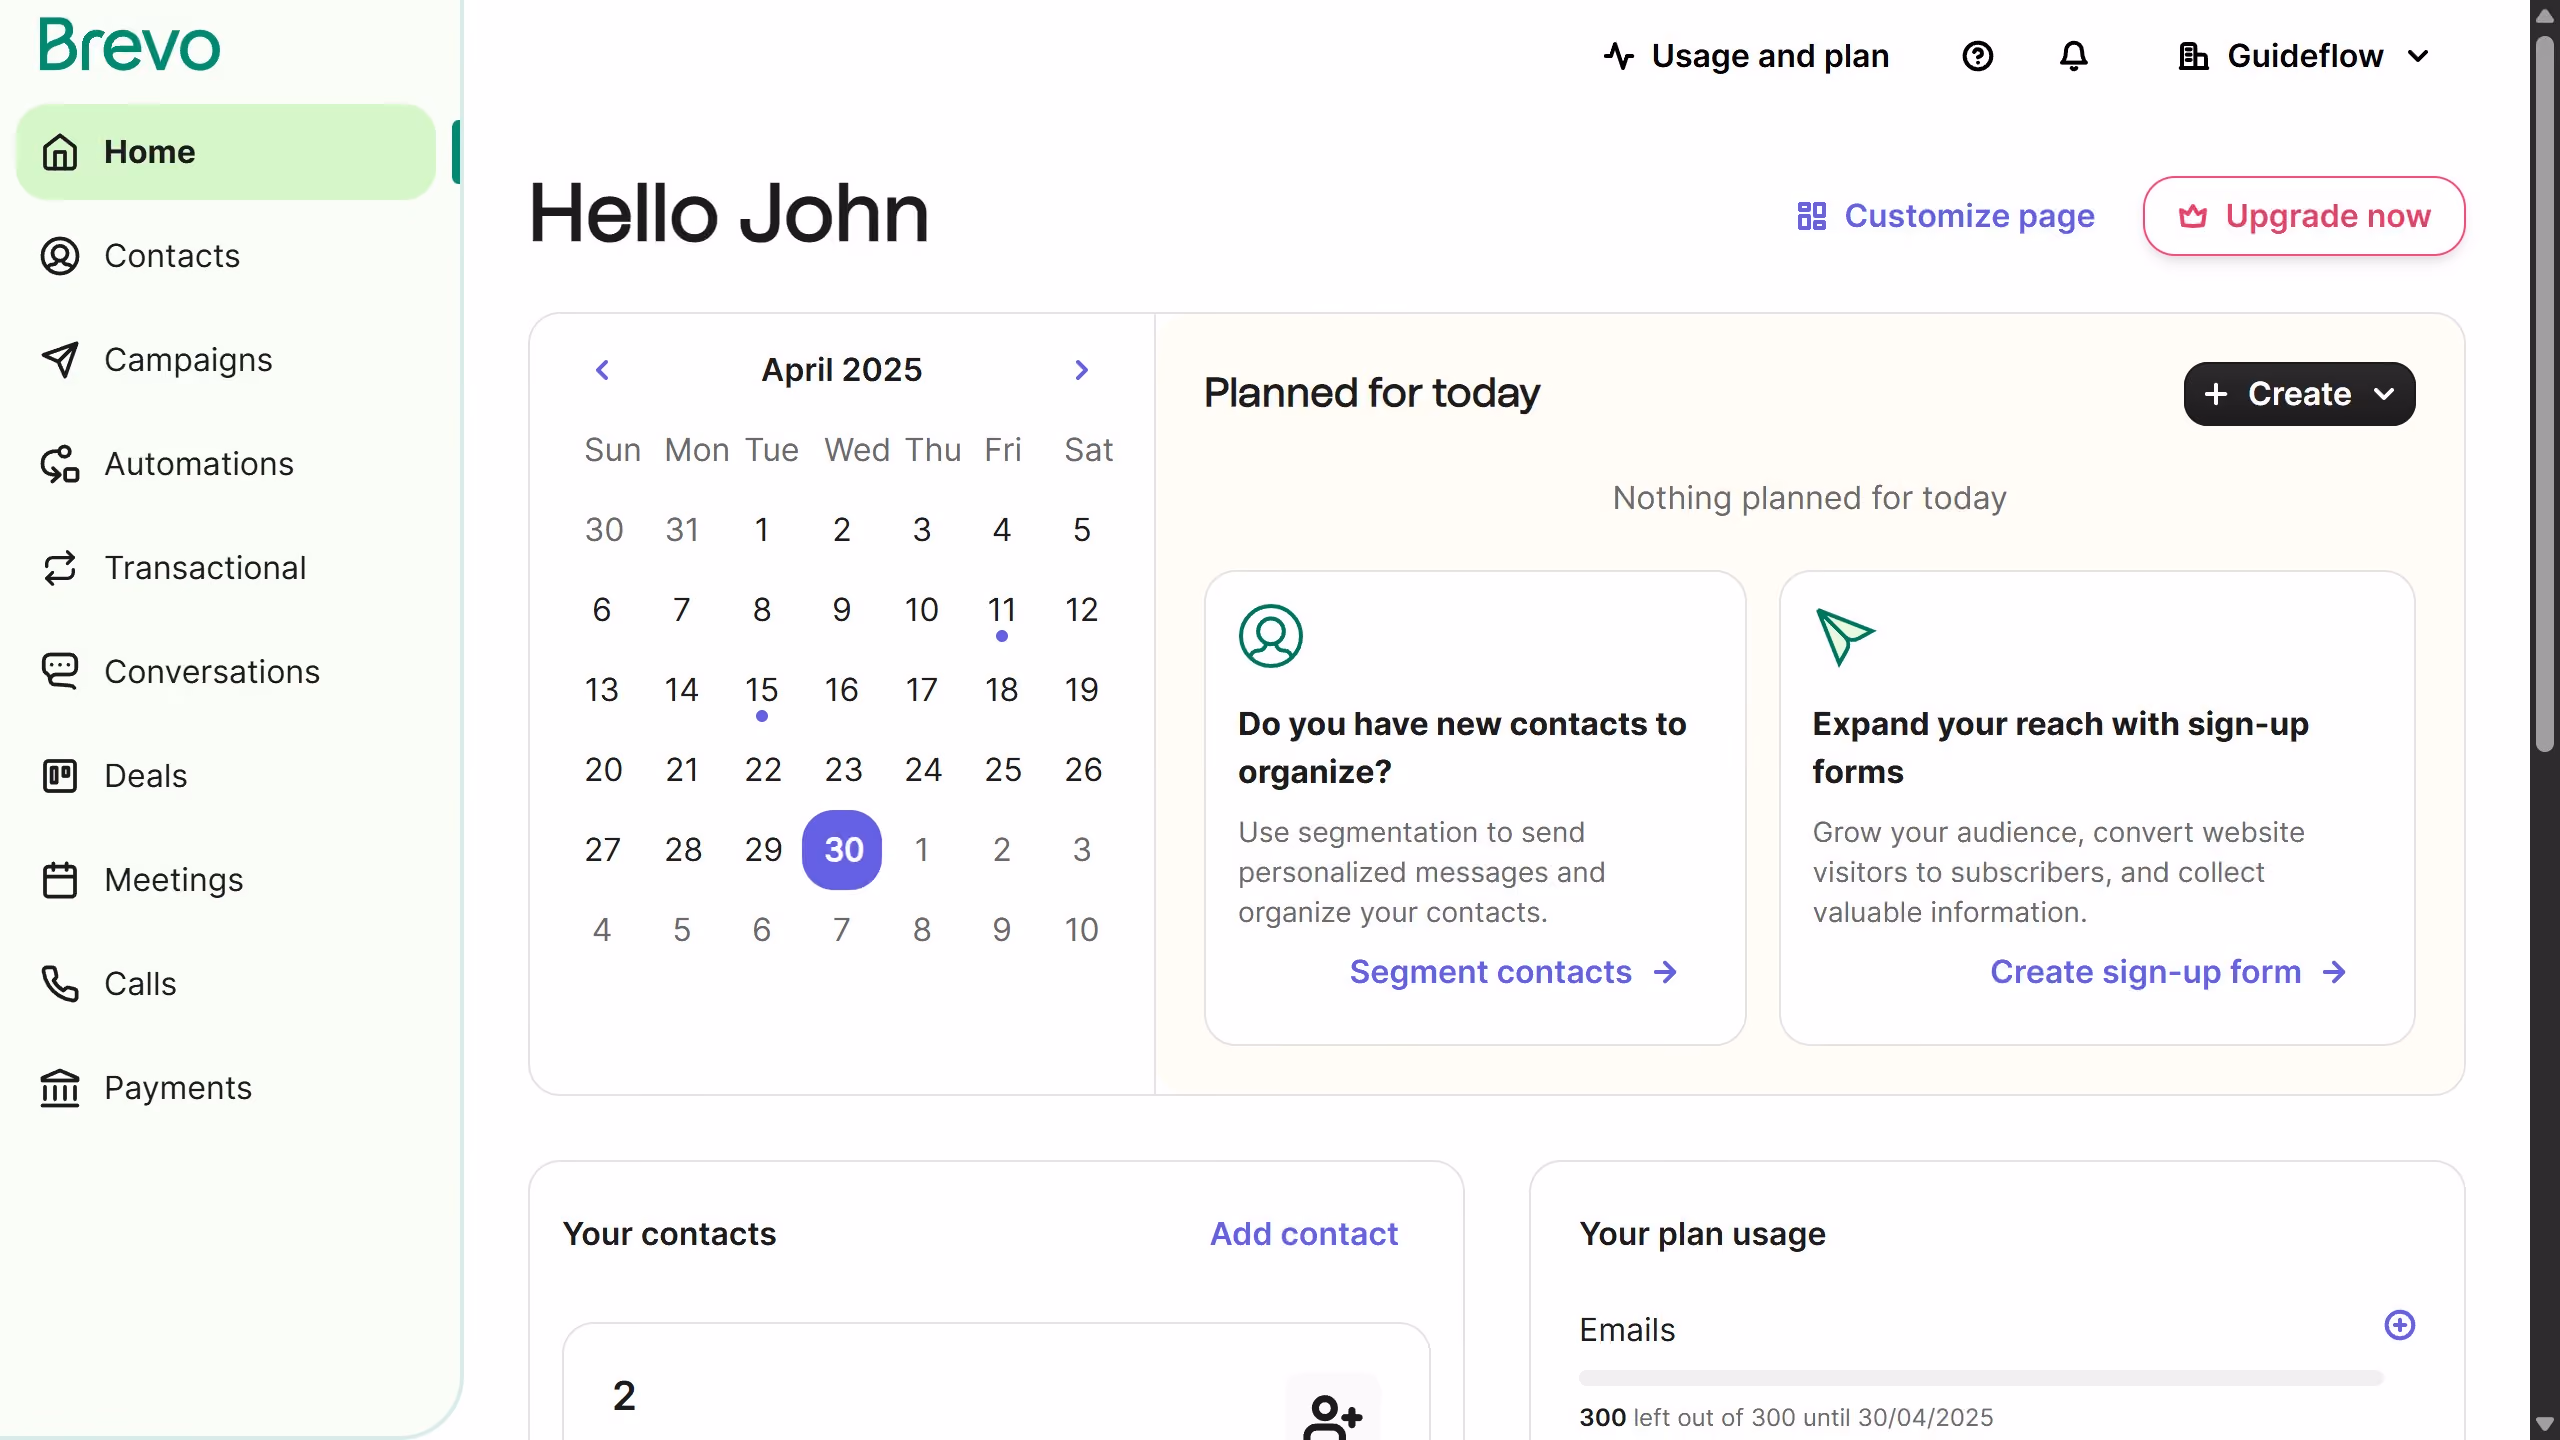Expand the Create dropdown button
Viewport: 2560px width, 1440px height.
pyautogui.click(x=2299, y=394)
